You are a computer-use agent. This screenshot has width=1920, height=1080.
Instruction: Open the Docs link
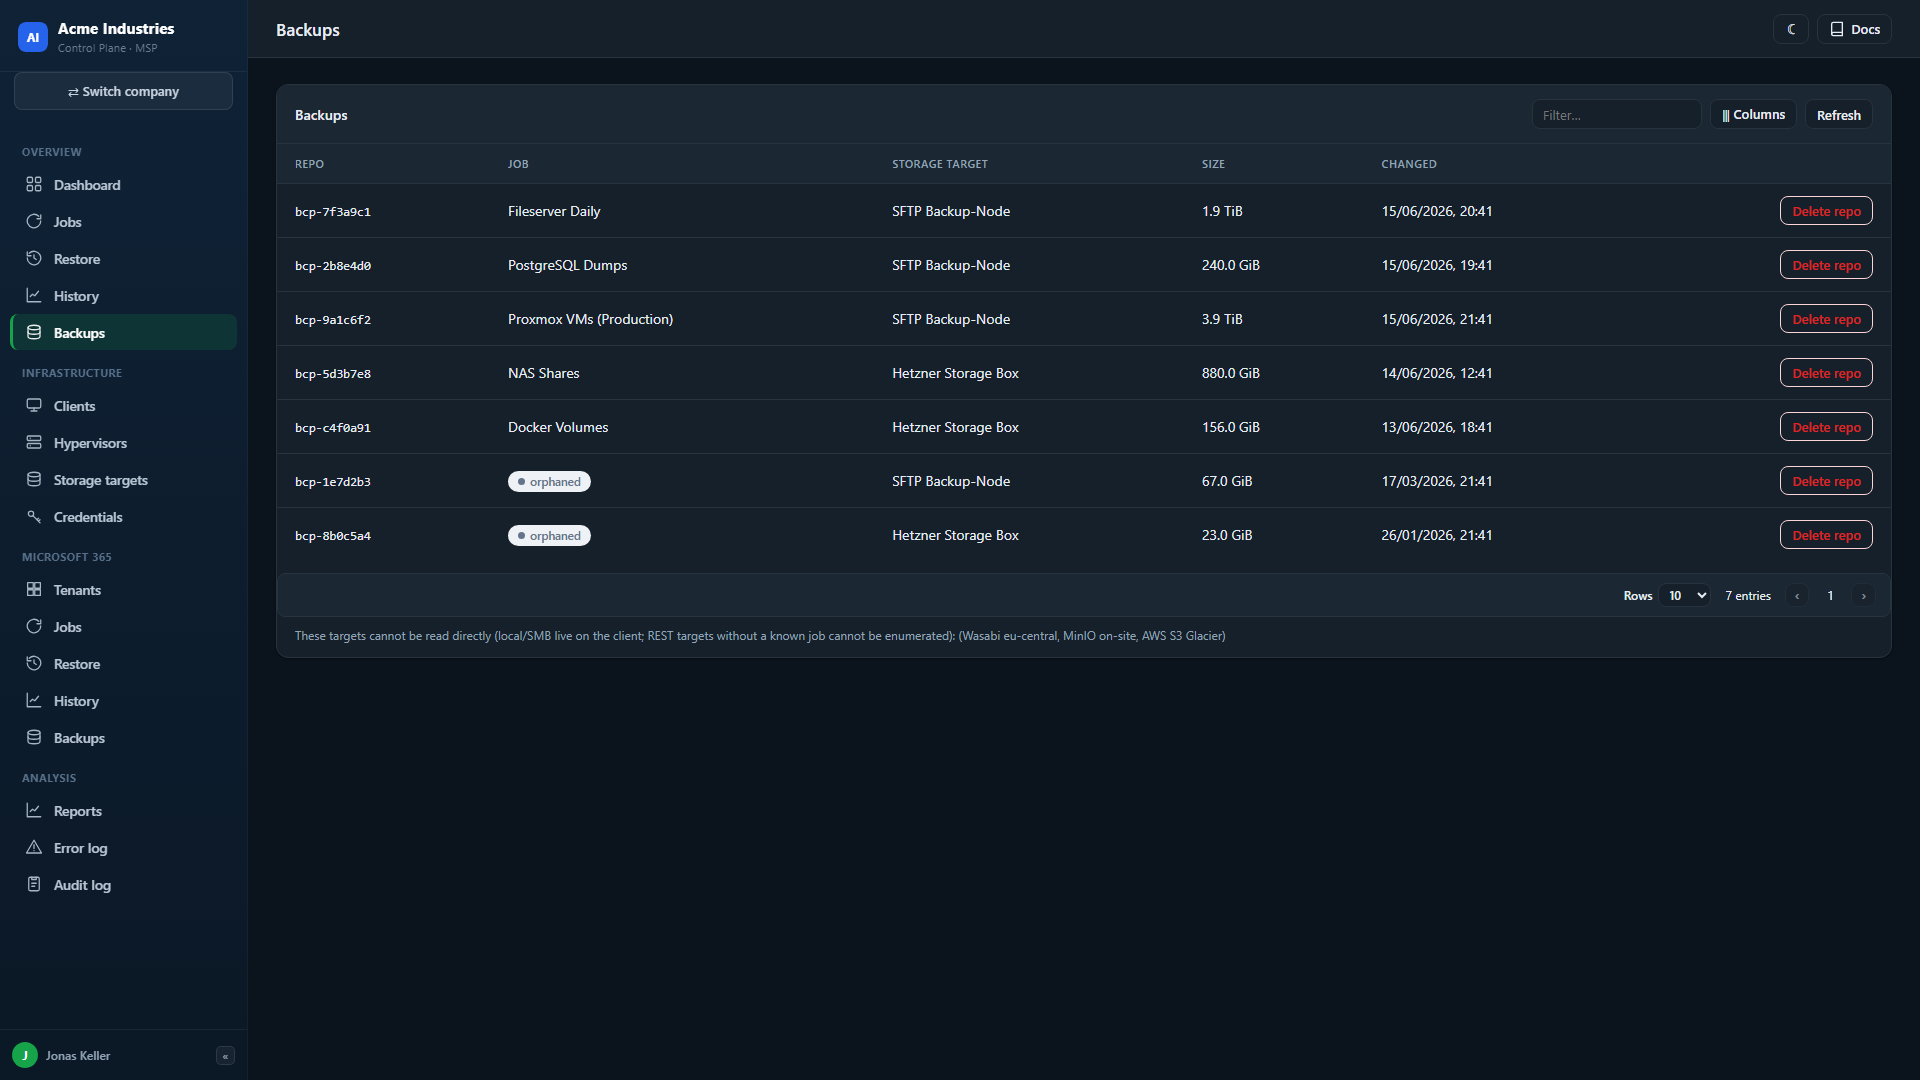click(x=1854, y=30)
